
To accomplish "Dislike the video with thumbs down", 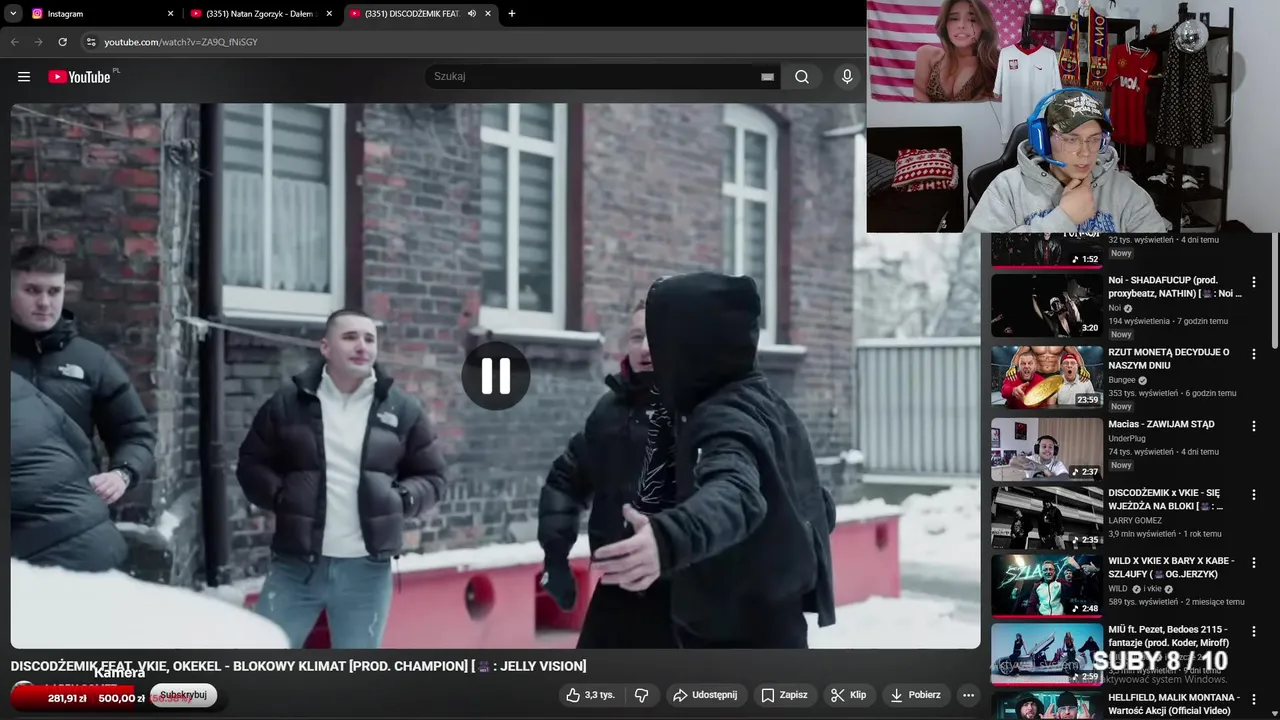I will [x=642, y=695].
